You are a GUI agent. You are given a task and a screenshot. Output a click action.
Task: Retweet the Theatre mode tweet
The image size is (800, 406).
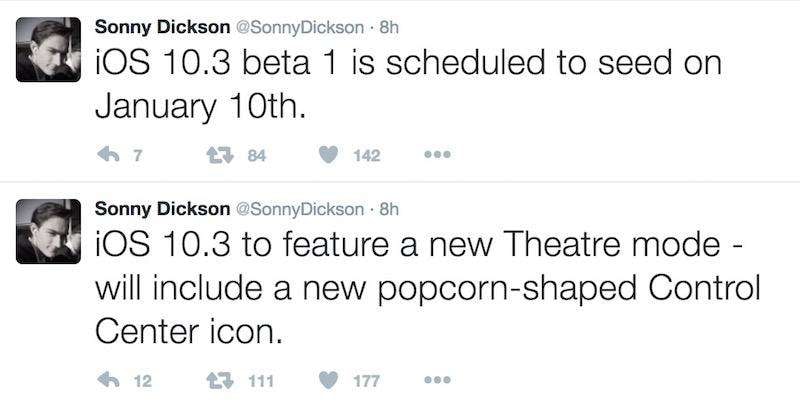pos(219,381)
